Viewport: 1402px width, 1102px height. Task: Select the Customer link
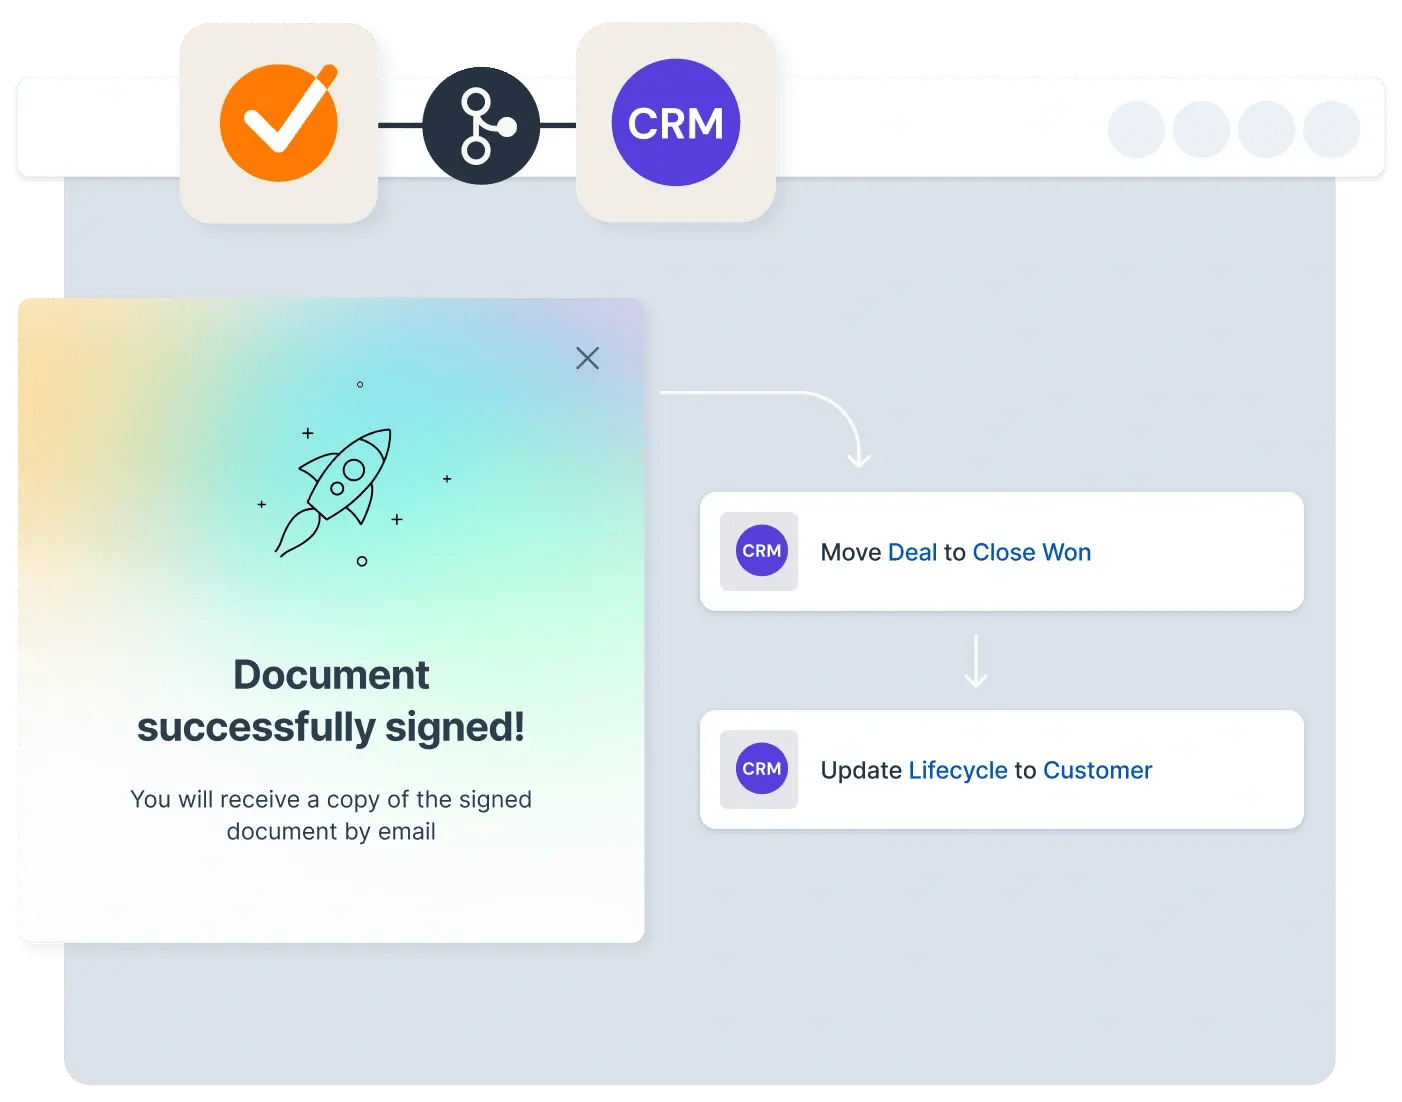[1097, 770]
